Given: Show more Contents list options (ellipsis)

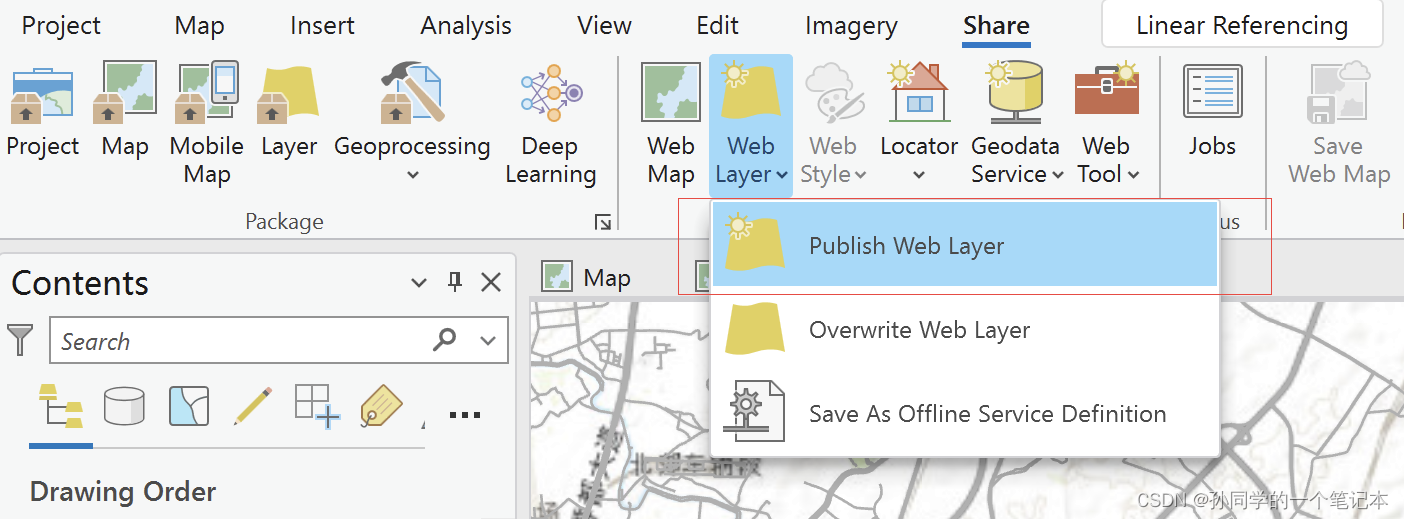Looking at the screenshot, I should [x=465, y=415].
